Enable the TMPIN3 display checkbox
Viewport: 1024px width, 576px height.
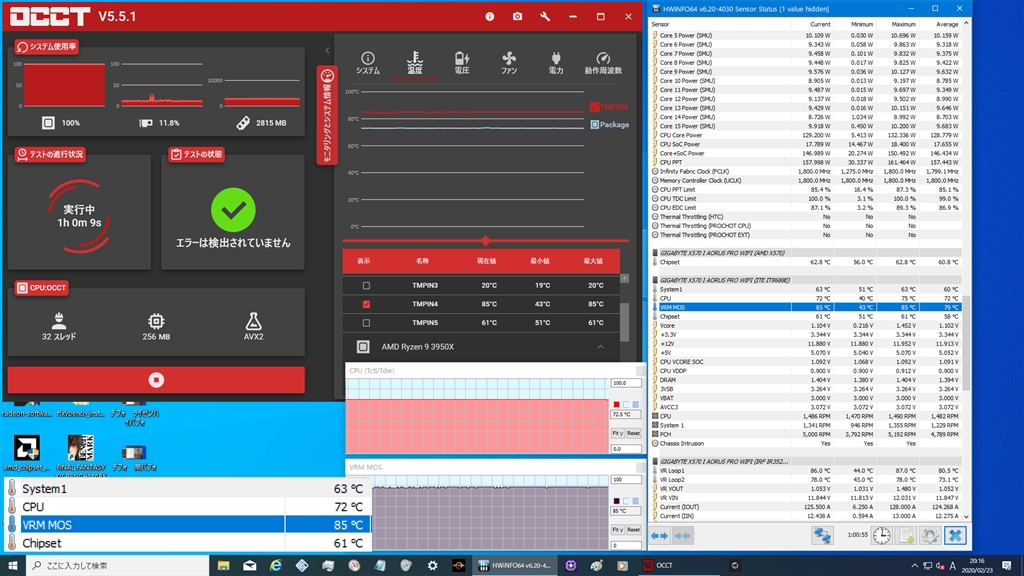pos(366,286)
